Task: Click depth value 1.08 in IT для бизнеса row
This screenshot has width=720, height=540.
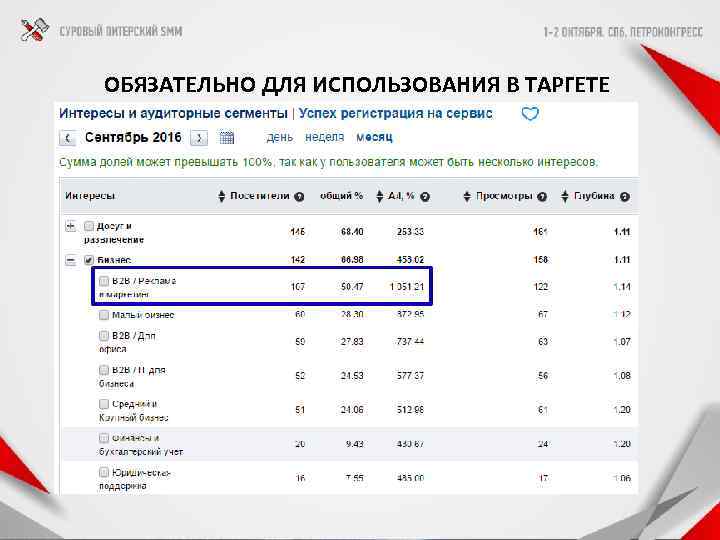Action: click(622, 376)
